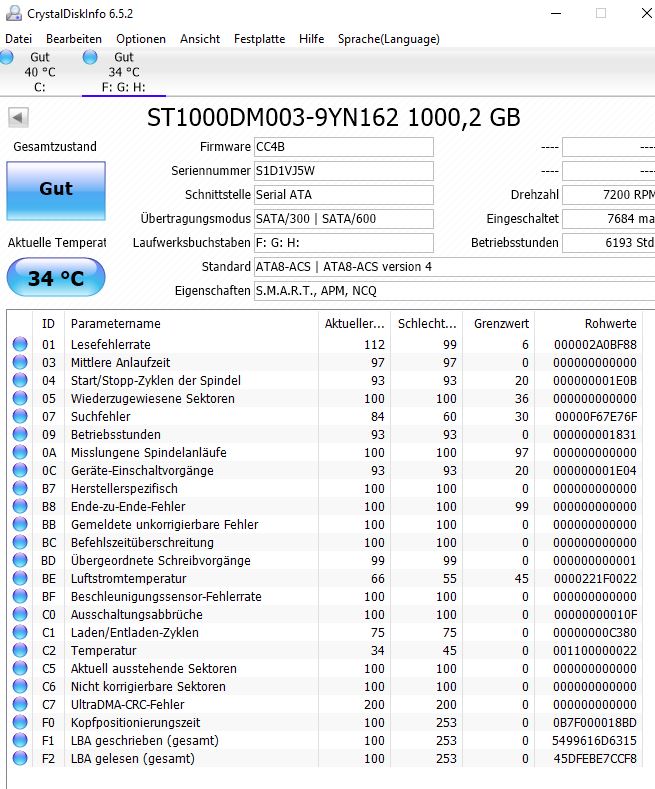The width and height of the screenshot is (655, 789).
Task: Click the Drehzahl value 7200 RPM
Action: pos(608,195)
